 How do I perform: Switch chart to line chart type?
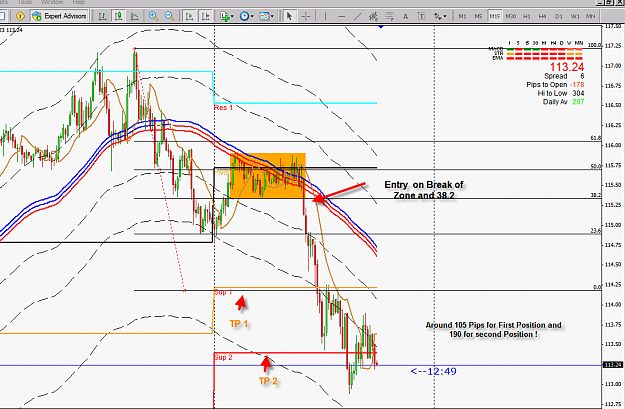tap(135, 16)
